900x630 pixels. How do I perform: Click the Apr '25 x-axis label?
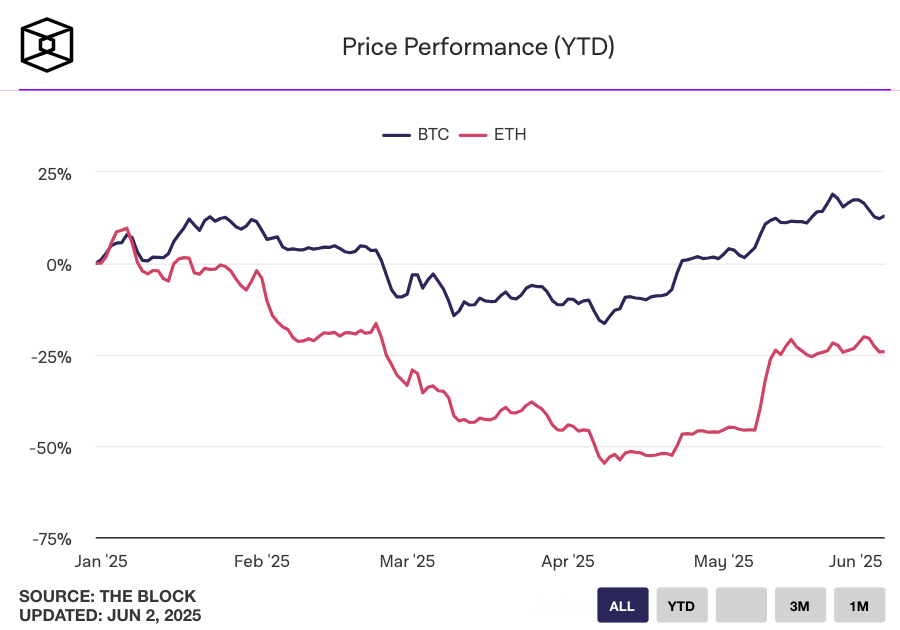[x=568, y=562]
